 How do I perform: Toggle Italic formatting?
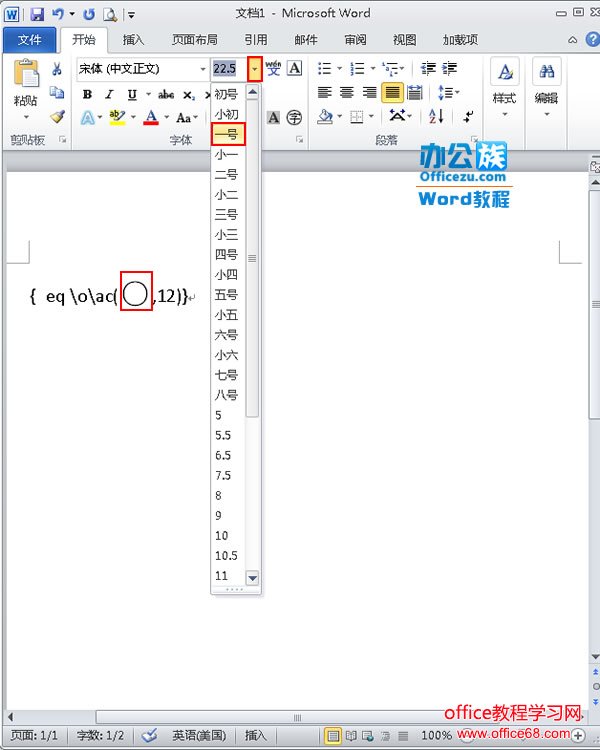click(110, 94)
